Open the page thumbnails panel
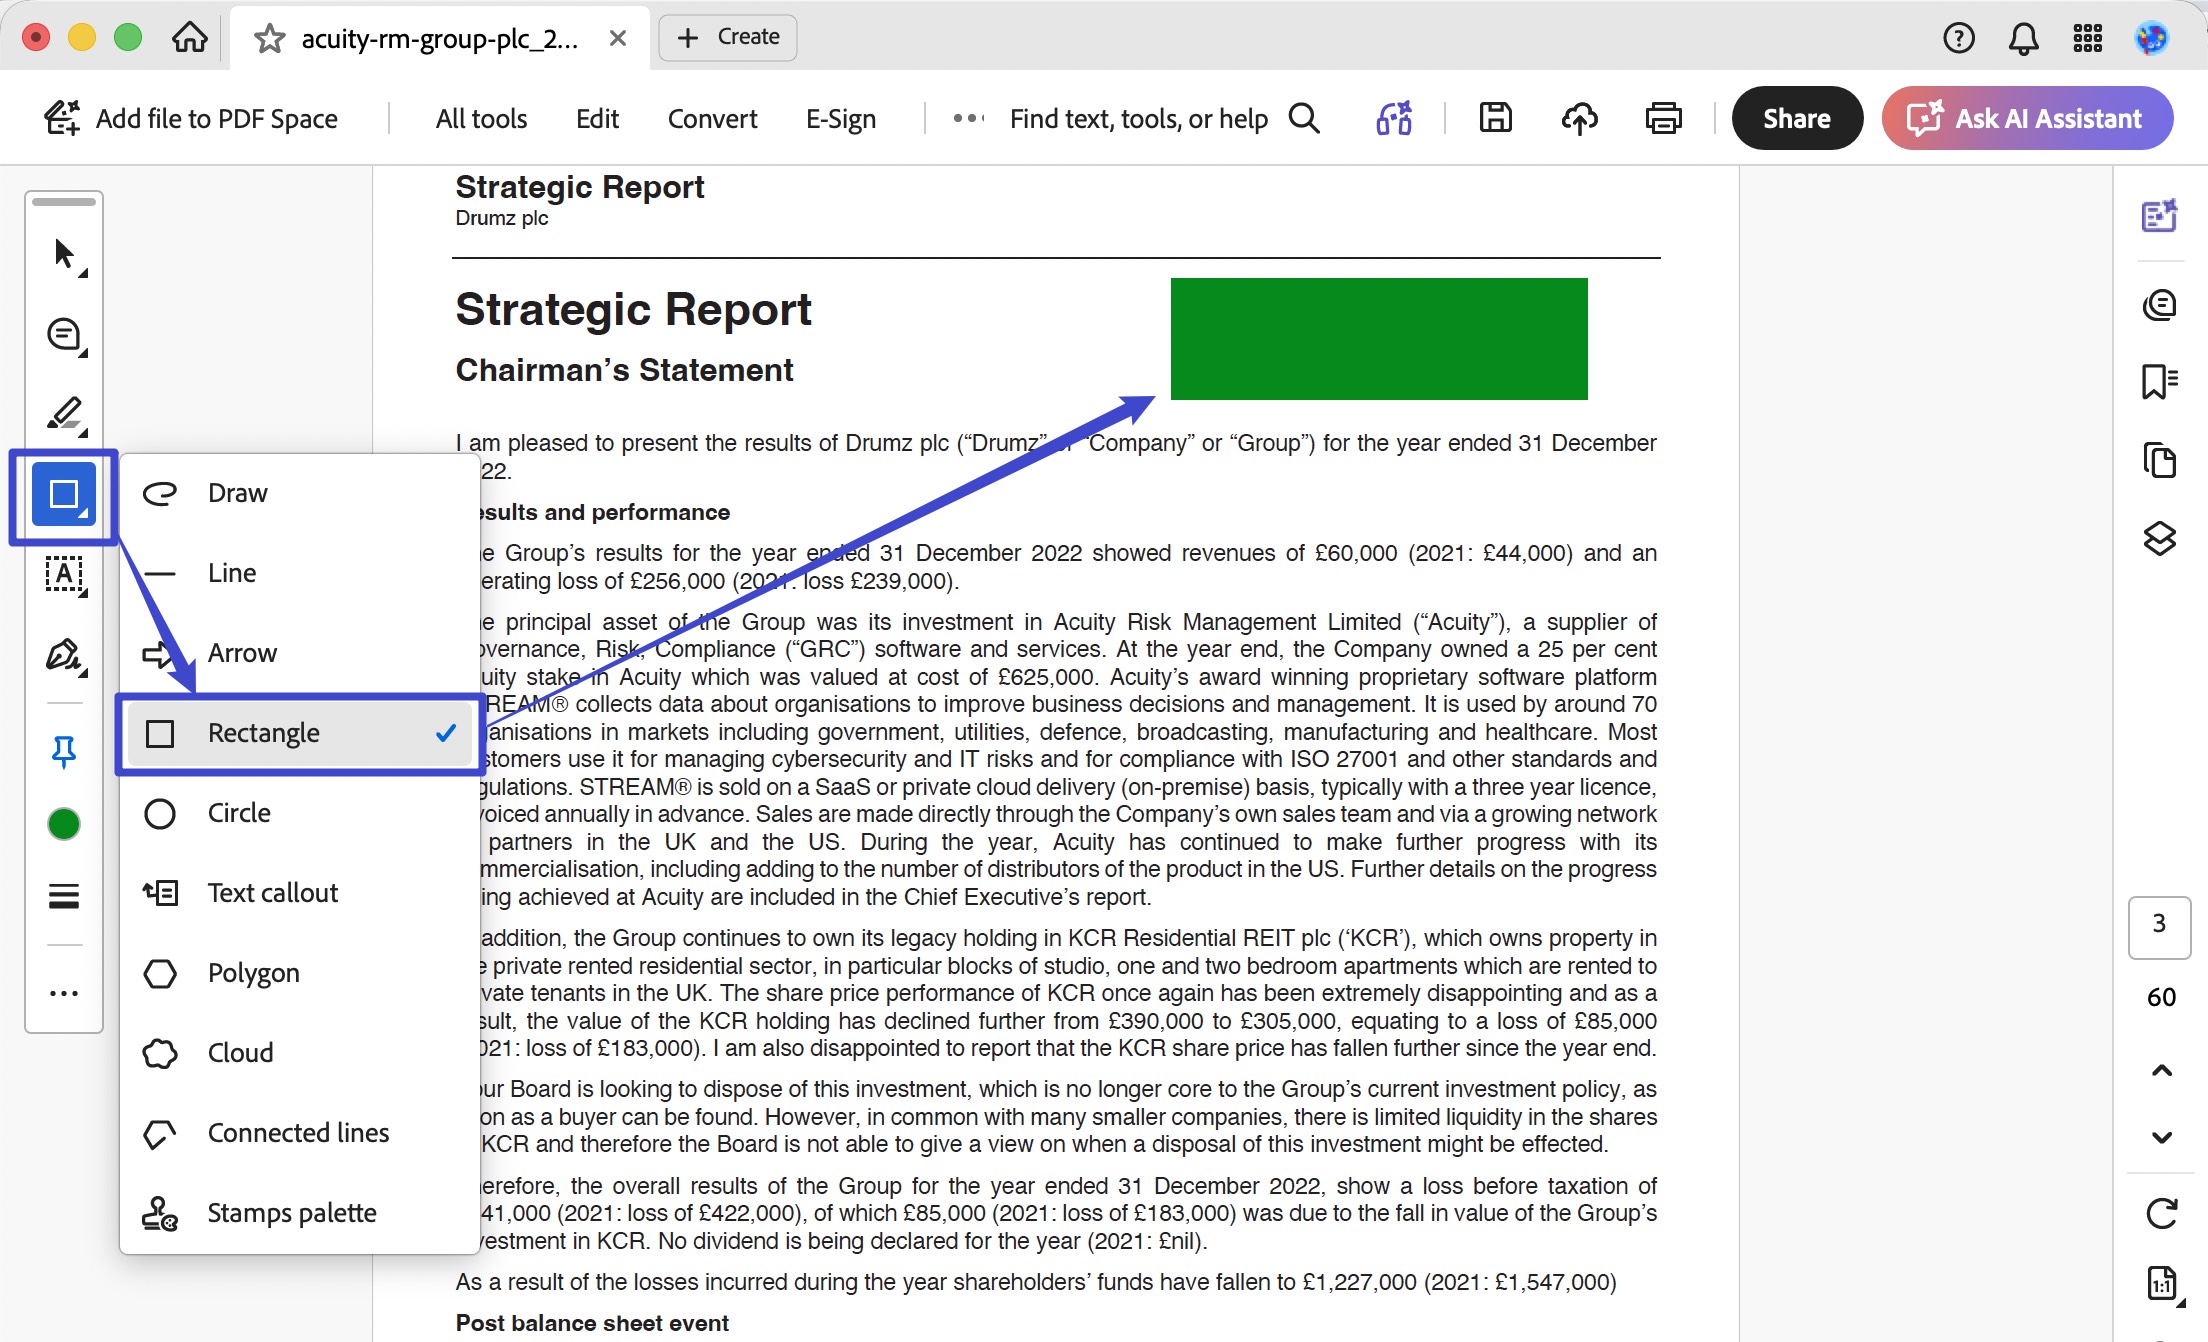Viewport: 2208px width, 1342px height. tap(2160, 460)
